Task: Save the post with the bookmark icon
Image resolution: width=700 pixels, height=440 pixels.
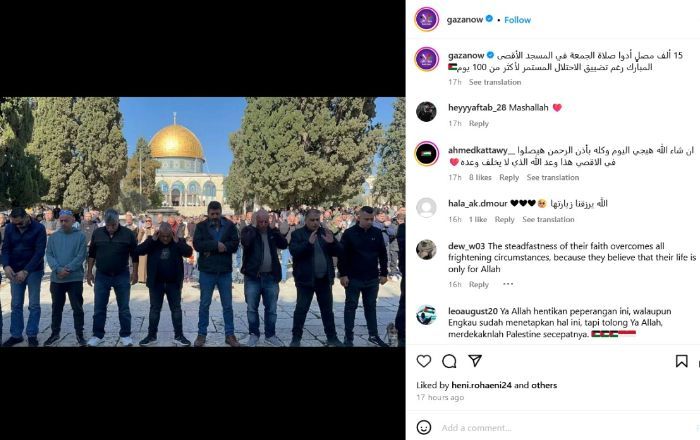Action: pyautogui.click(x=681, y=361)
